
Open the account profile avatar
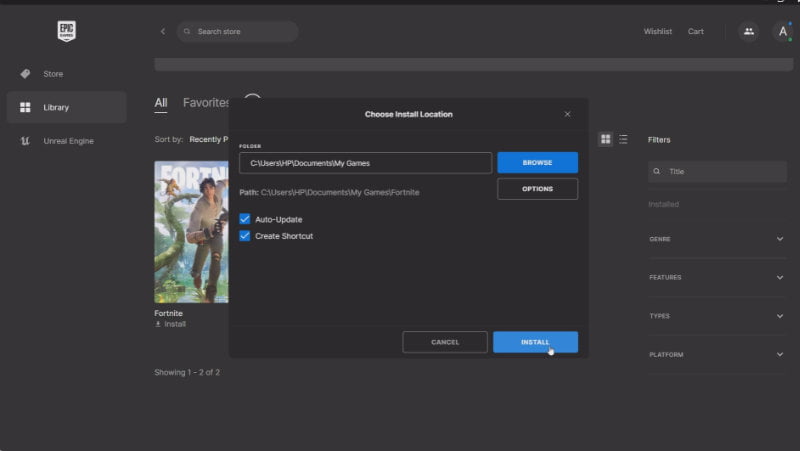[x=783, y=32]
